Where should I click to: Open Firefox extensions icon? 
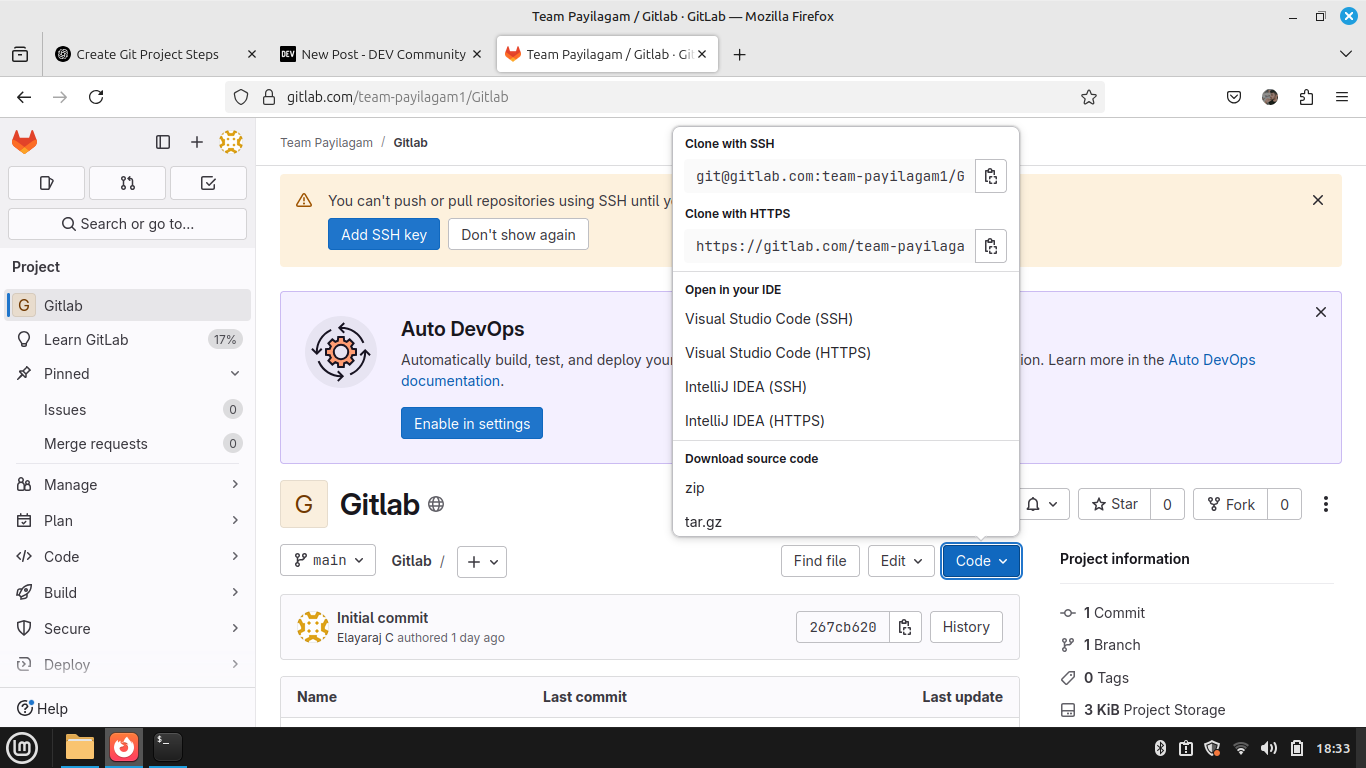(x=1306, y=97)
